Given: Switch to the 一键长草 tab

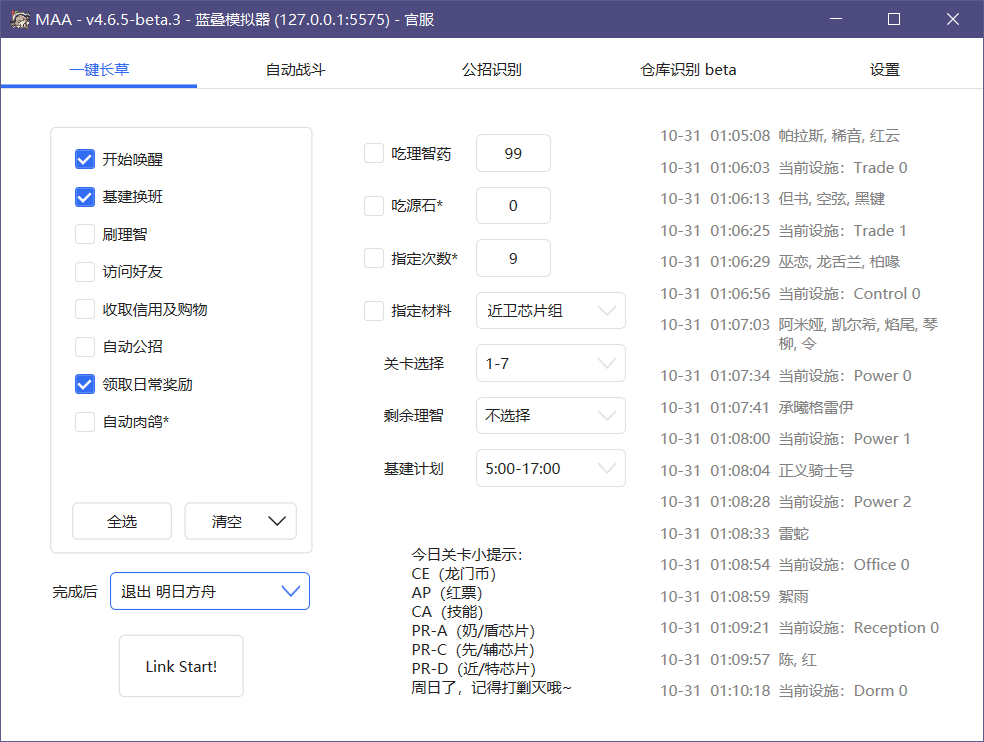Looking at the screenshot, I should [x=99, y=70].
